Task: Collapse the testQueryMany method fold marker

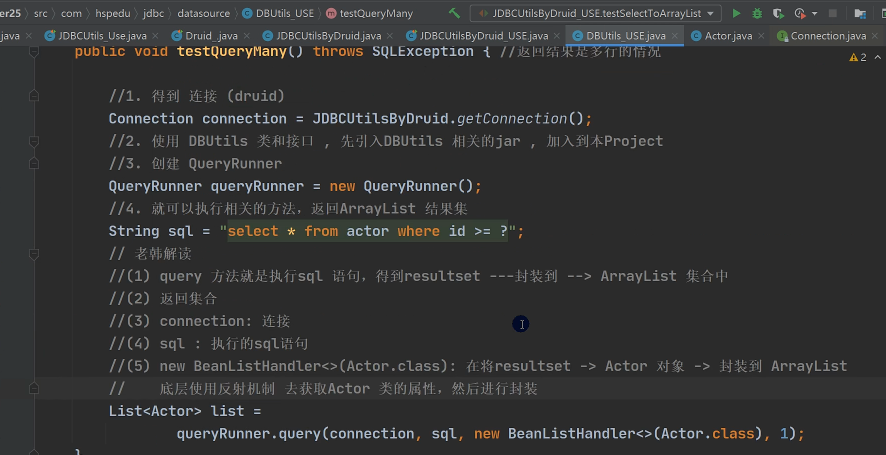Action: pos(34,51)
